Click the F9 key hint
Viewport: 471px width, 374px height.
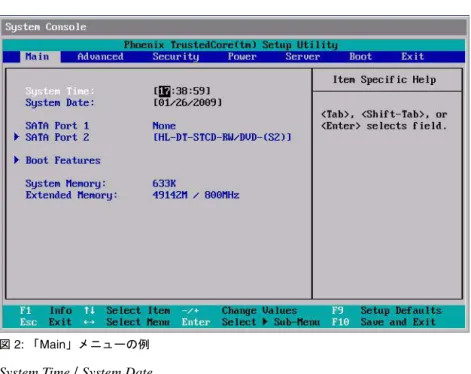337,310
